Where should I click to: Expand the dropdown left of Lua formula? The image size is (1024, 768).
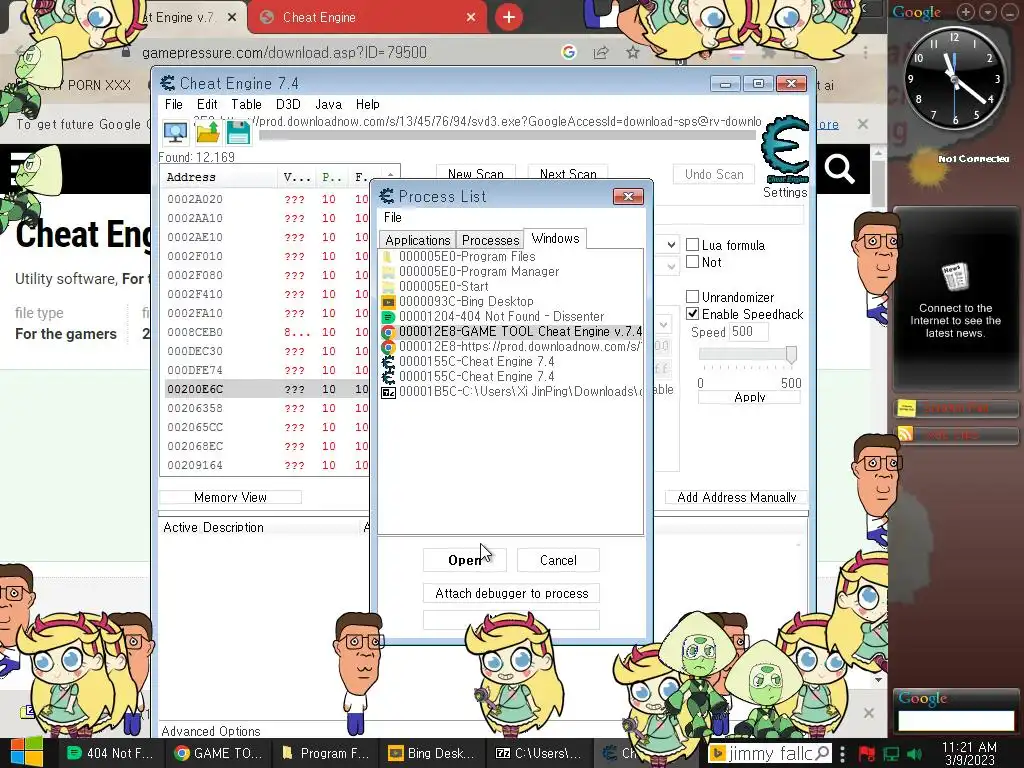coord(671,245)
